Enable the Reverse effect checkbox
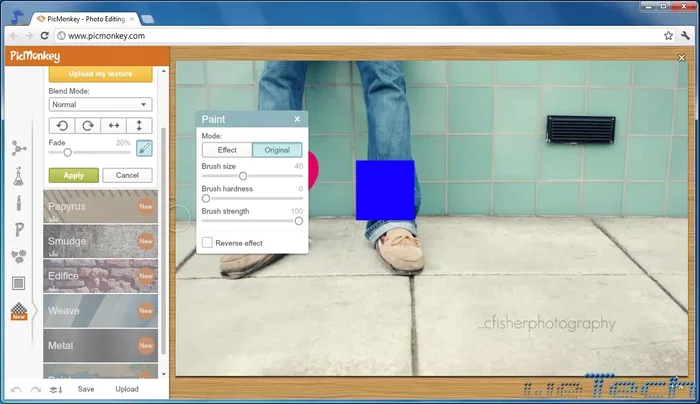700x404 pixels. point(207,242)
